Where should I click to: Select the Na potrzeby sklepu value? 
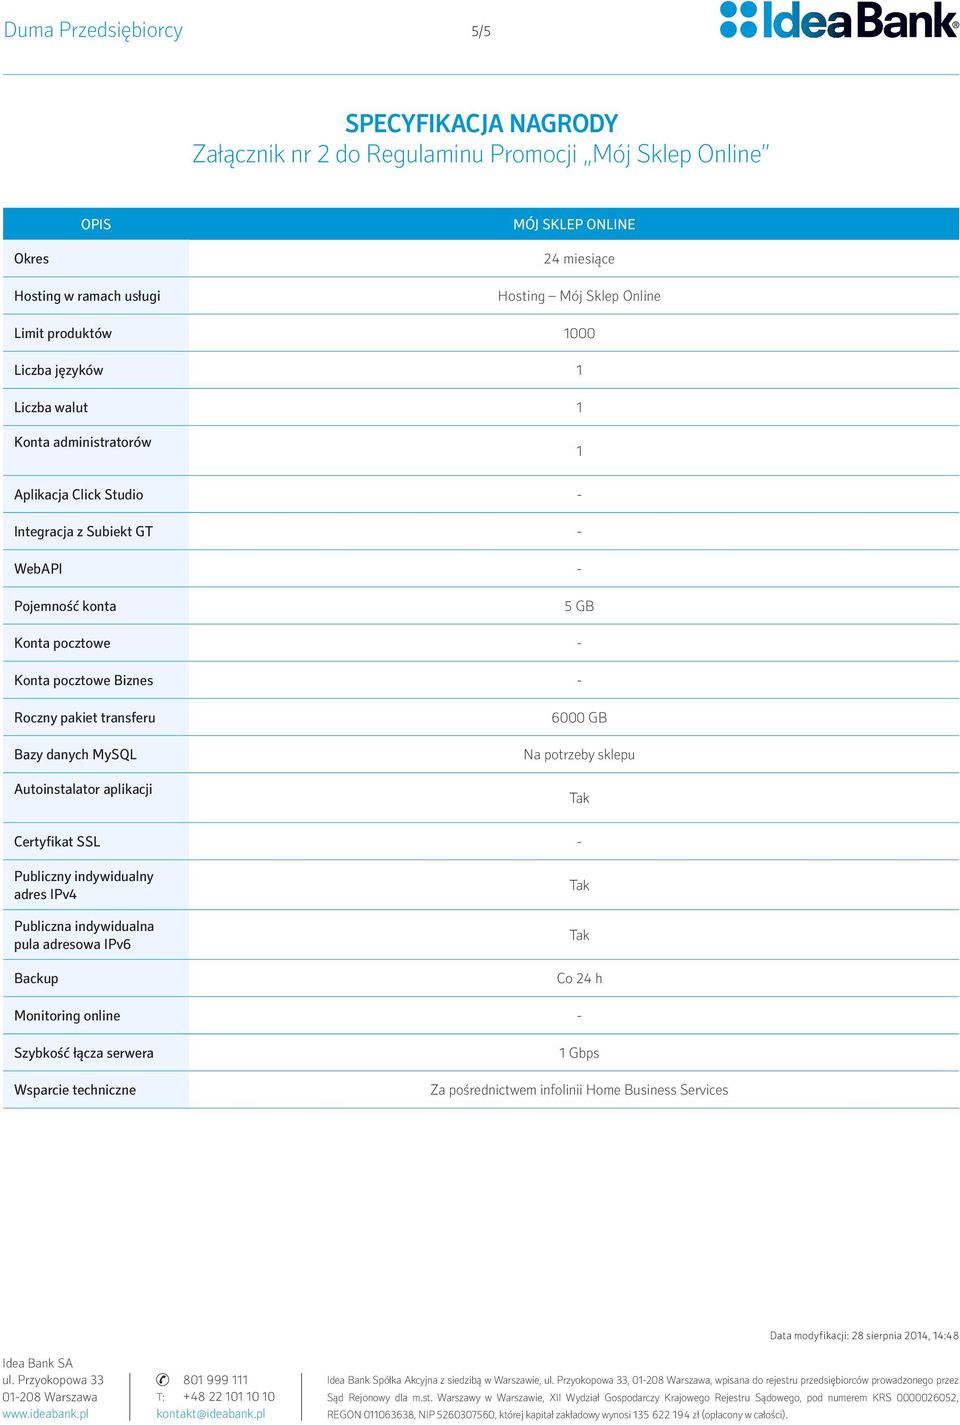coord(579,755)
